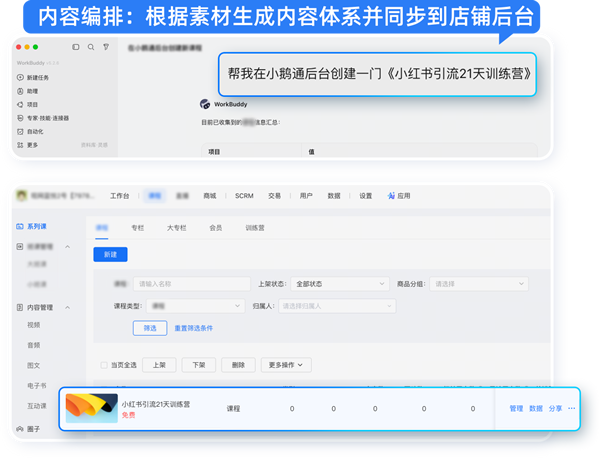The width and height of the screenshot is (600, 458).
Task: Switch to the 训练营 tab
Action: click(x=255, y=228)
